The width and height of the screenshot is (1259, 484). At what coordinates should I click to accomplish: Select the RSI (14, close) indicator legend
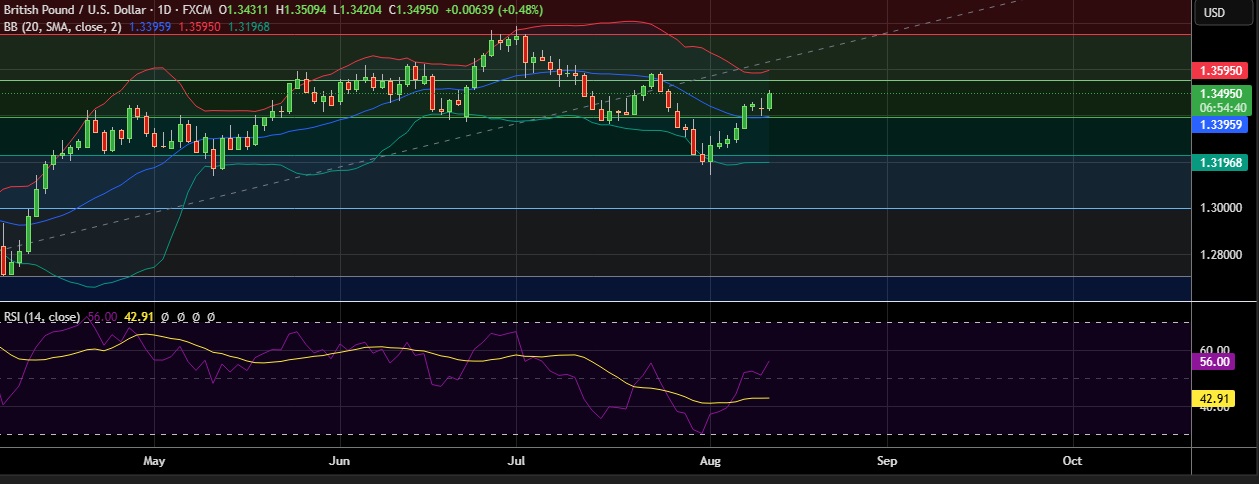coord(42,316)
